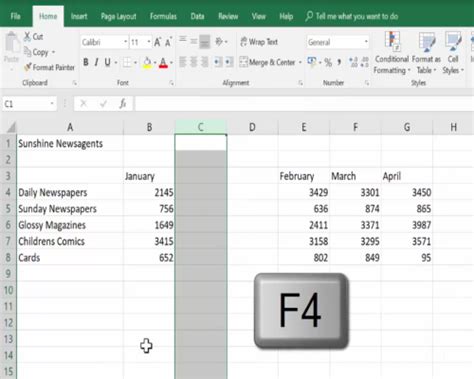
Task: Align text right in cell
Action: click(x=205, y=62)
